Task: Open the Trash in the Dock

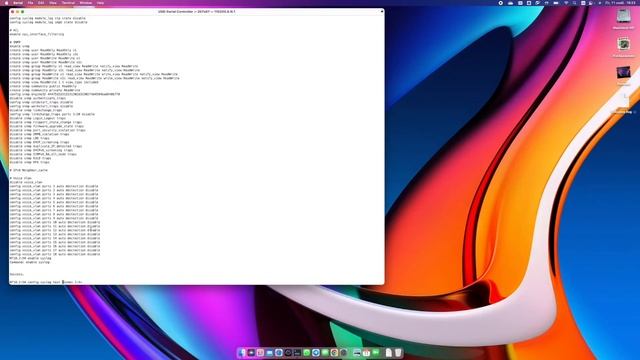Action: [x=398, y=353]
